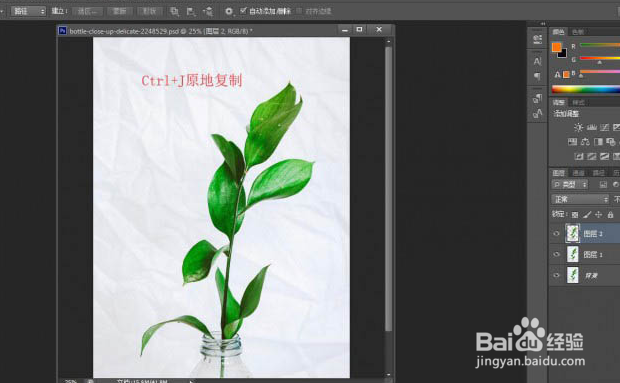Open the path operations icon in options bar
Image resolution: width=620 pixels, height=383 pixels.
174,11
